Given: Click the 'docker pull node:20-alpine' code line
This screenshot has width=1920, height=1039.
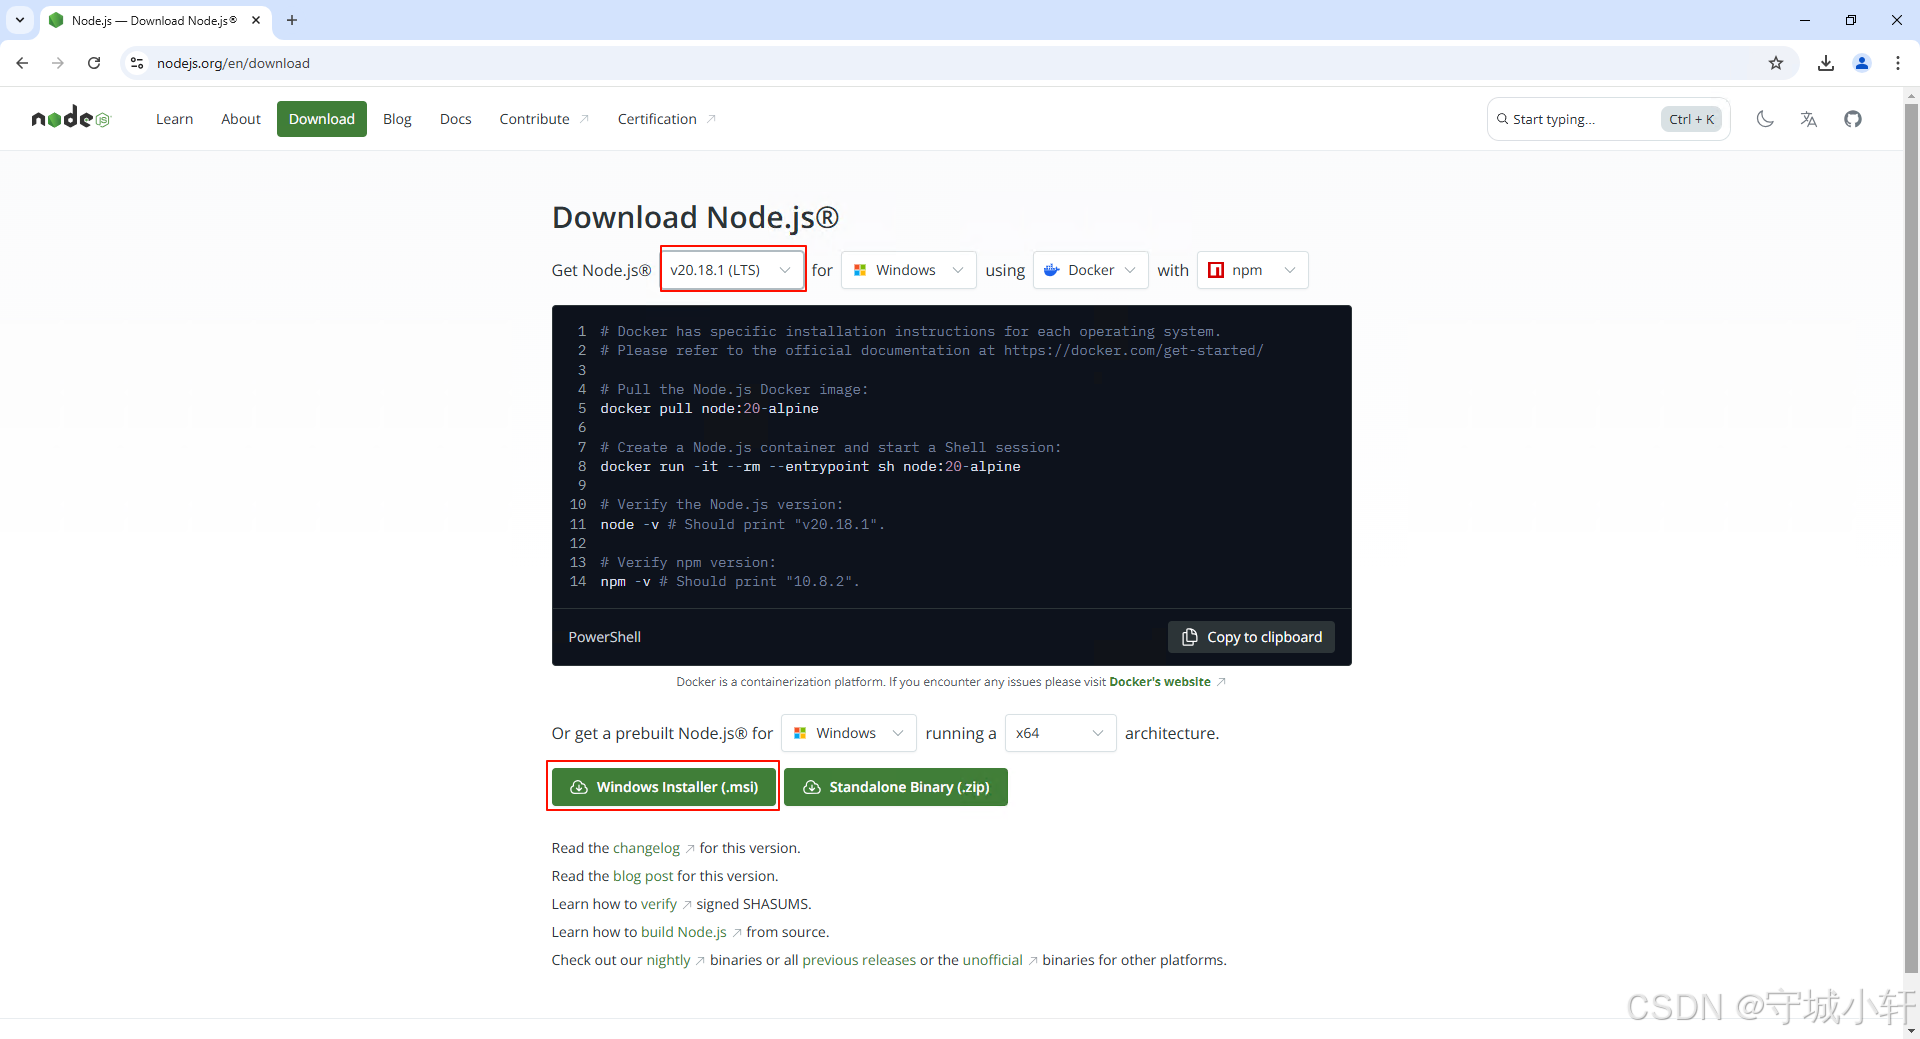Looking at the screenshot, I should point(709,409).
